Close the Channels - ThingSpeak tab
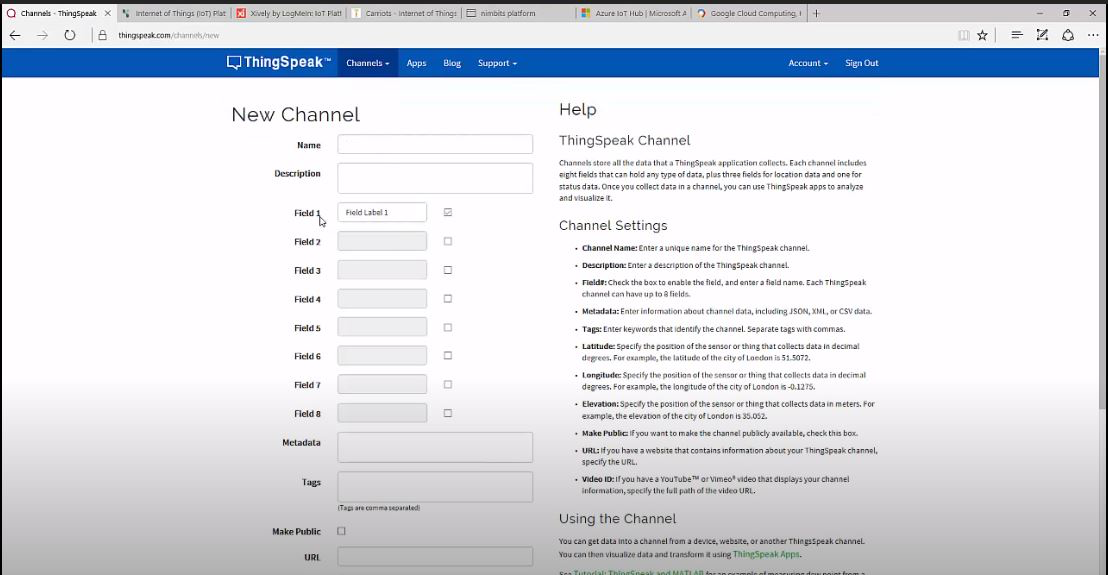The height and width of the screenshot is (575, 1108). 107,13
